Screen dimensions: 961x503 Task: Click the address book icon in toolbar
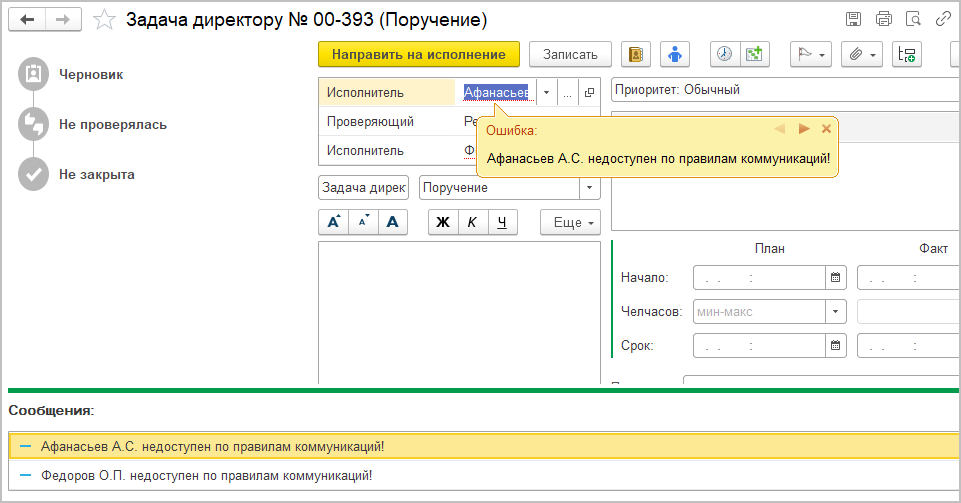tap(637, 55)
